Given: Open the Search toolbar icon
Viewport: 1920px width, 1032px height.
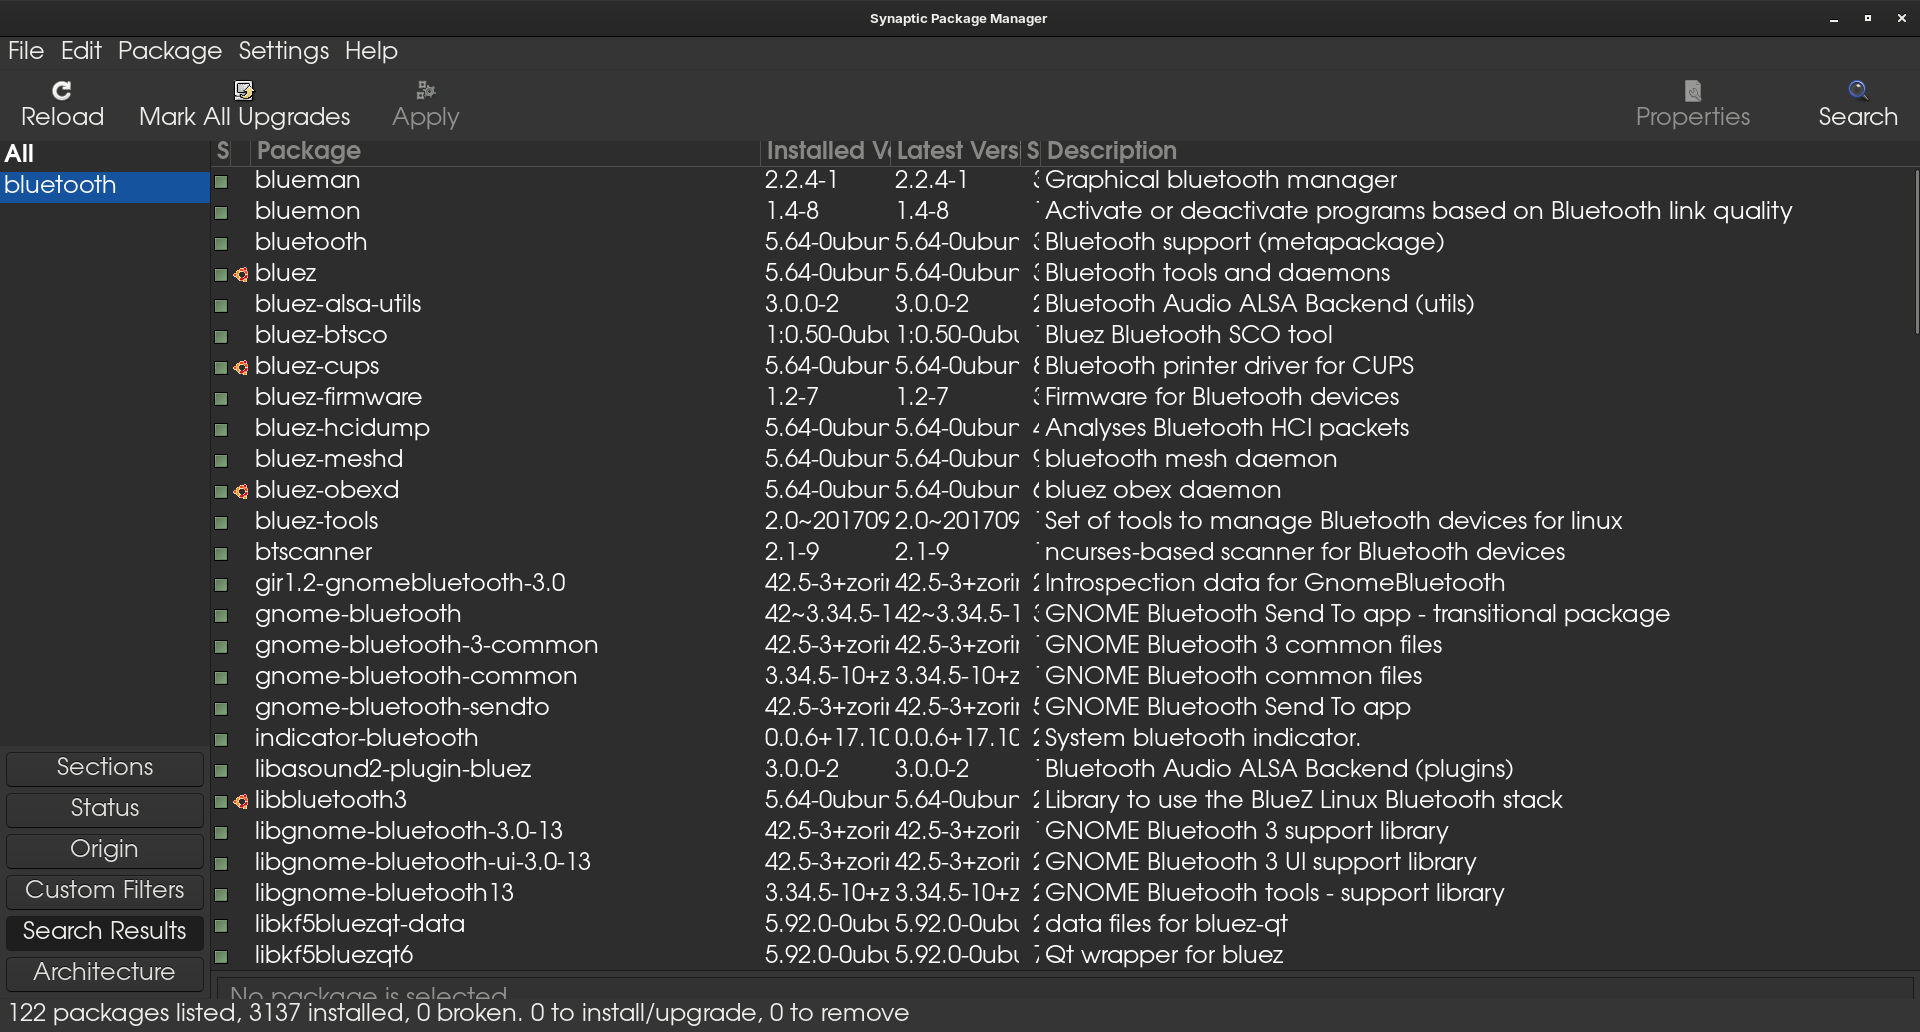Looking at the screenshot, I should 1857,91.
